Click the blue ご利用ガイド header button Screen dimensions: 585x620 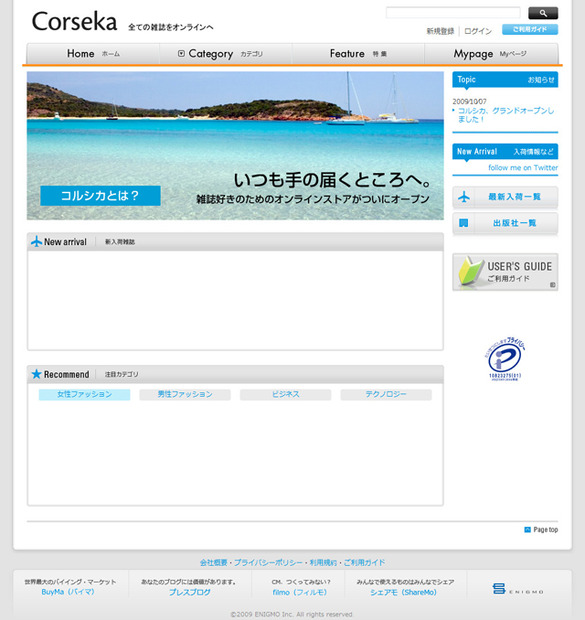click(530, 29)
